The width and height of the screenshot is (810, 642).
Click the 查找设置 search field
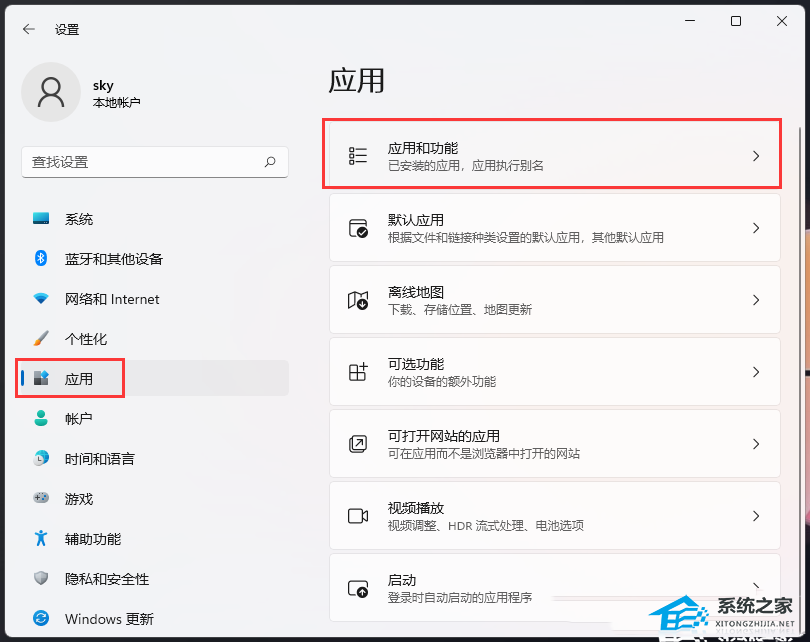pyautogui.click(x=154, y=162)
